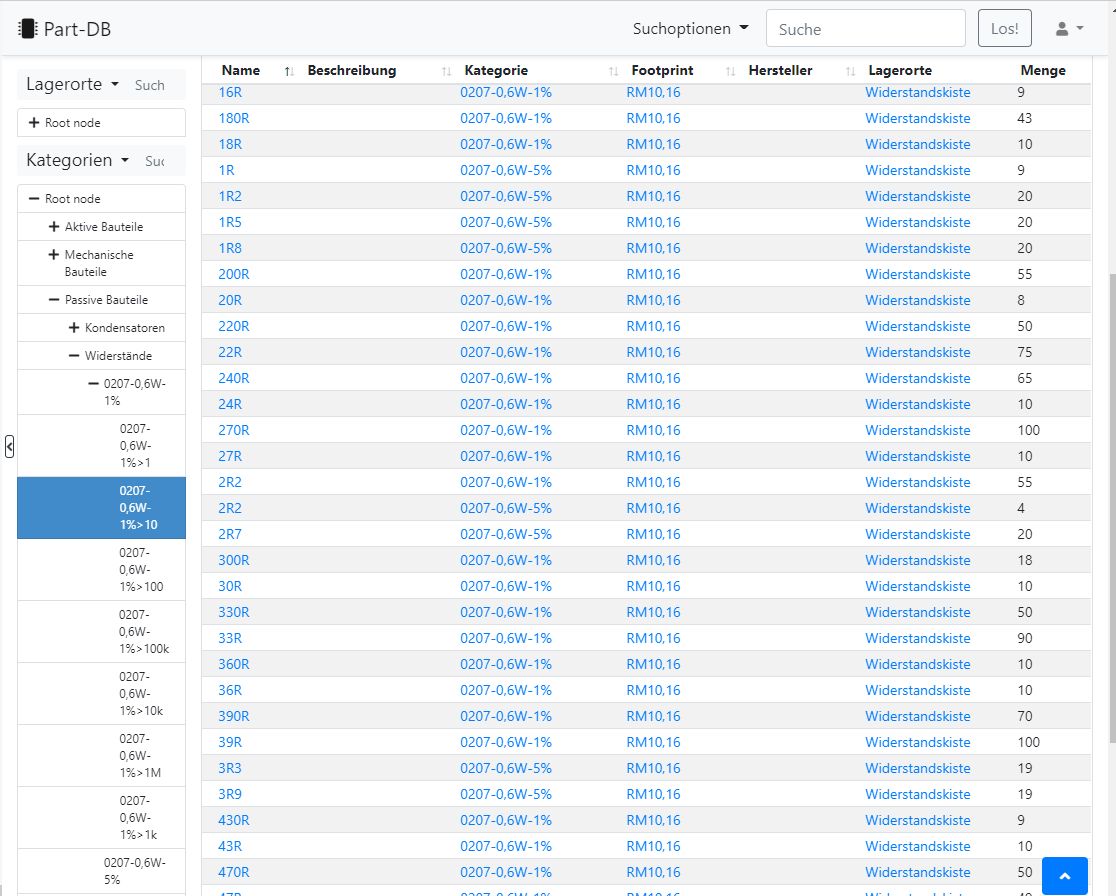Focus the Suche search field
The width and height of the screenshot is (1116, 896).
[865, 28]
